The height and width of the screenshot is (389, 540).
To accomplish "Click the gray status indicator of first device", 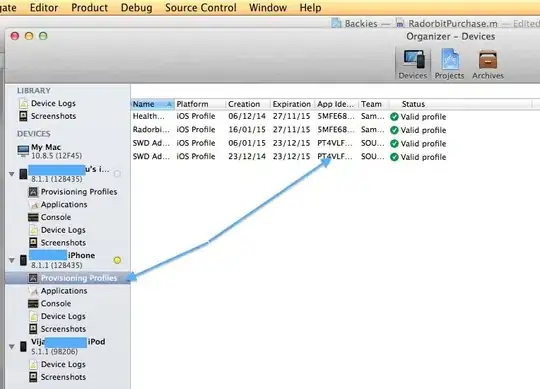I will point(117,174).
